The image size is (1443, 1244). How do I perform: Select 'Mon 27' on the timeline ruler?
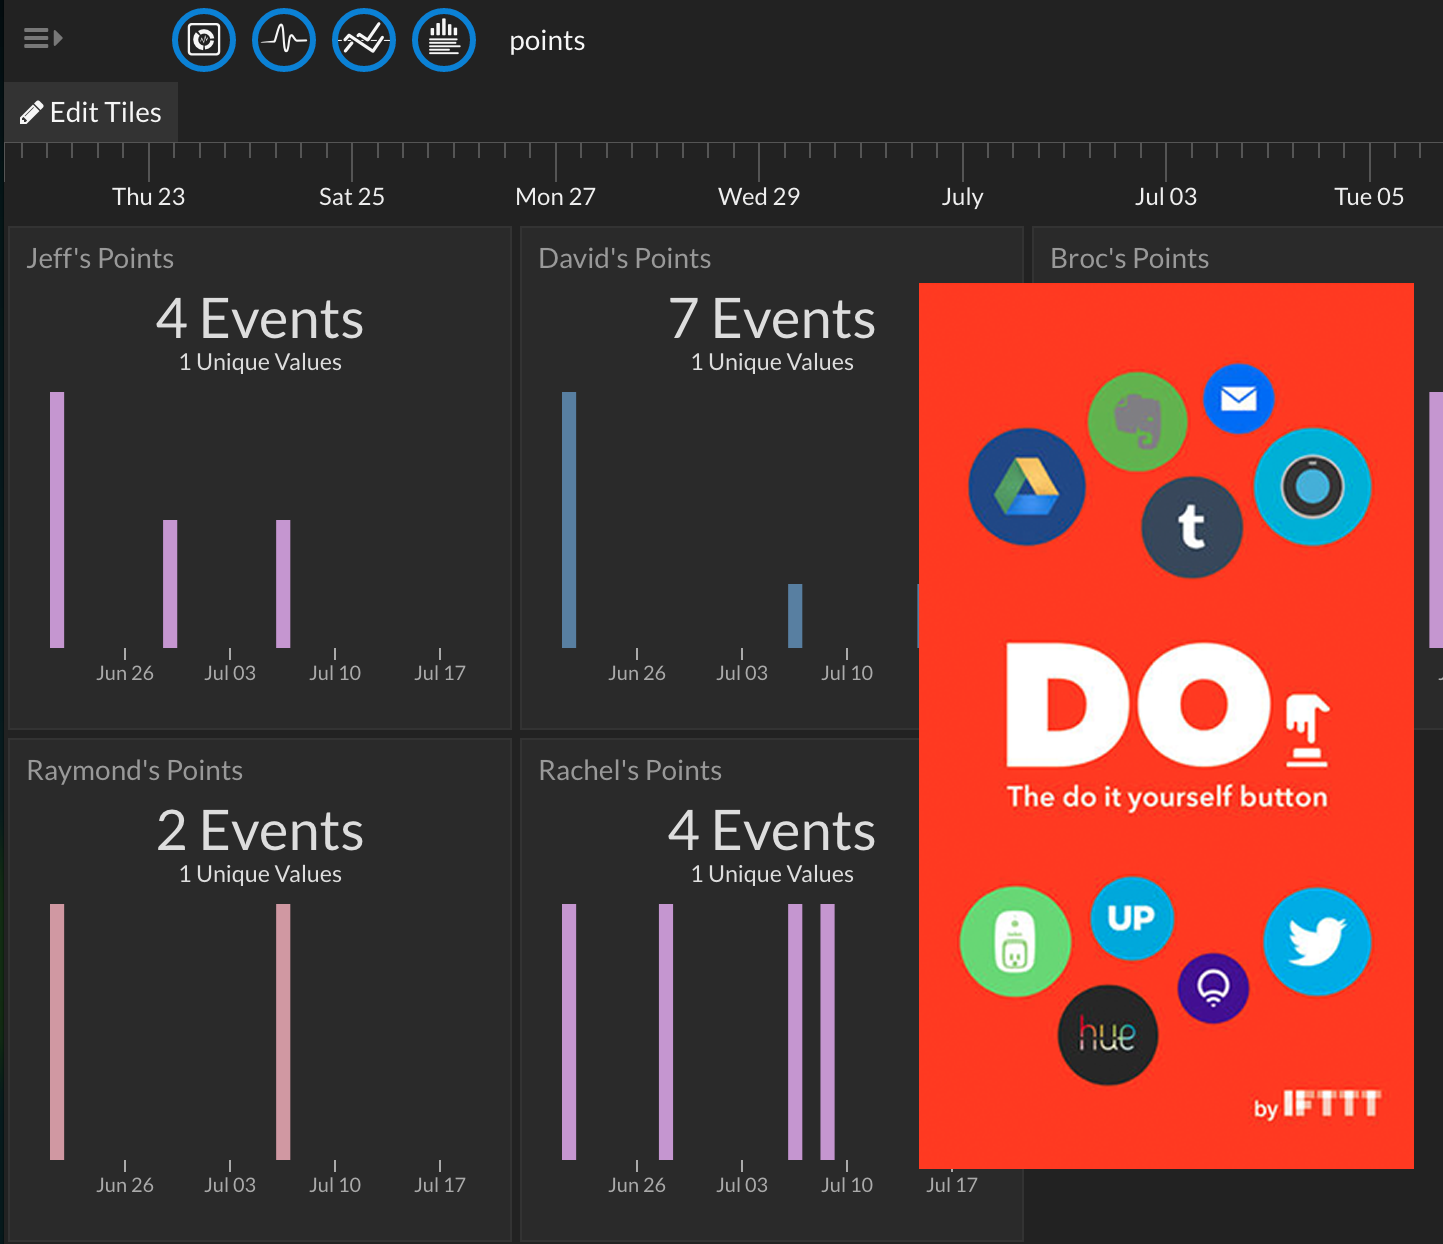(555, 196)
